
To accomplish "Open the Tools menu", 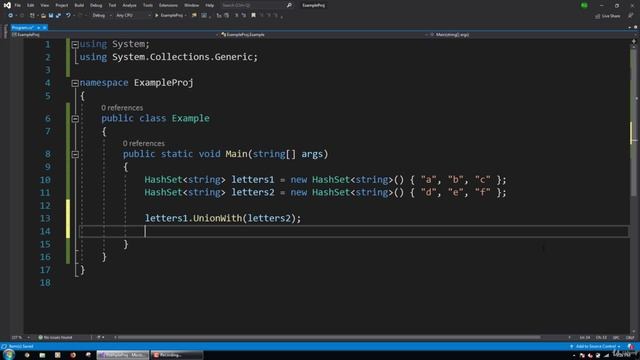I will click(148, 5).
